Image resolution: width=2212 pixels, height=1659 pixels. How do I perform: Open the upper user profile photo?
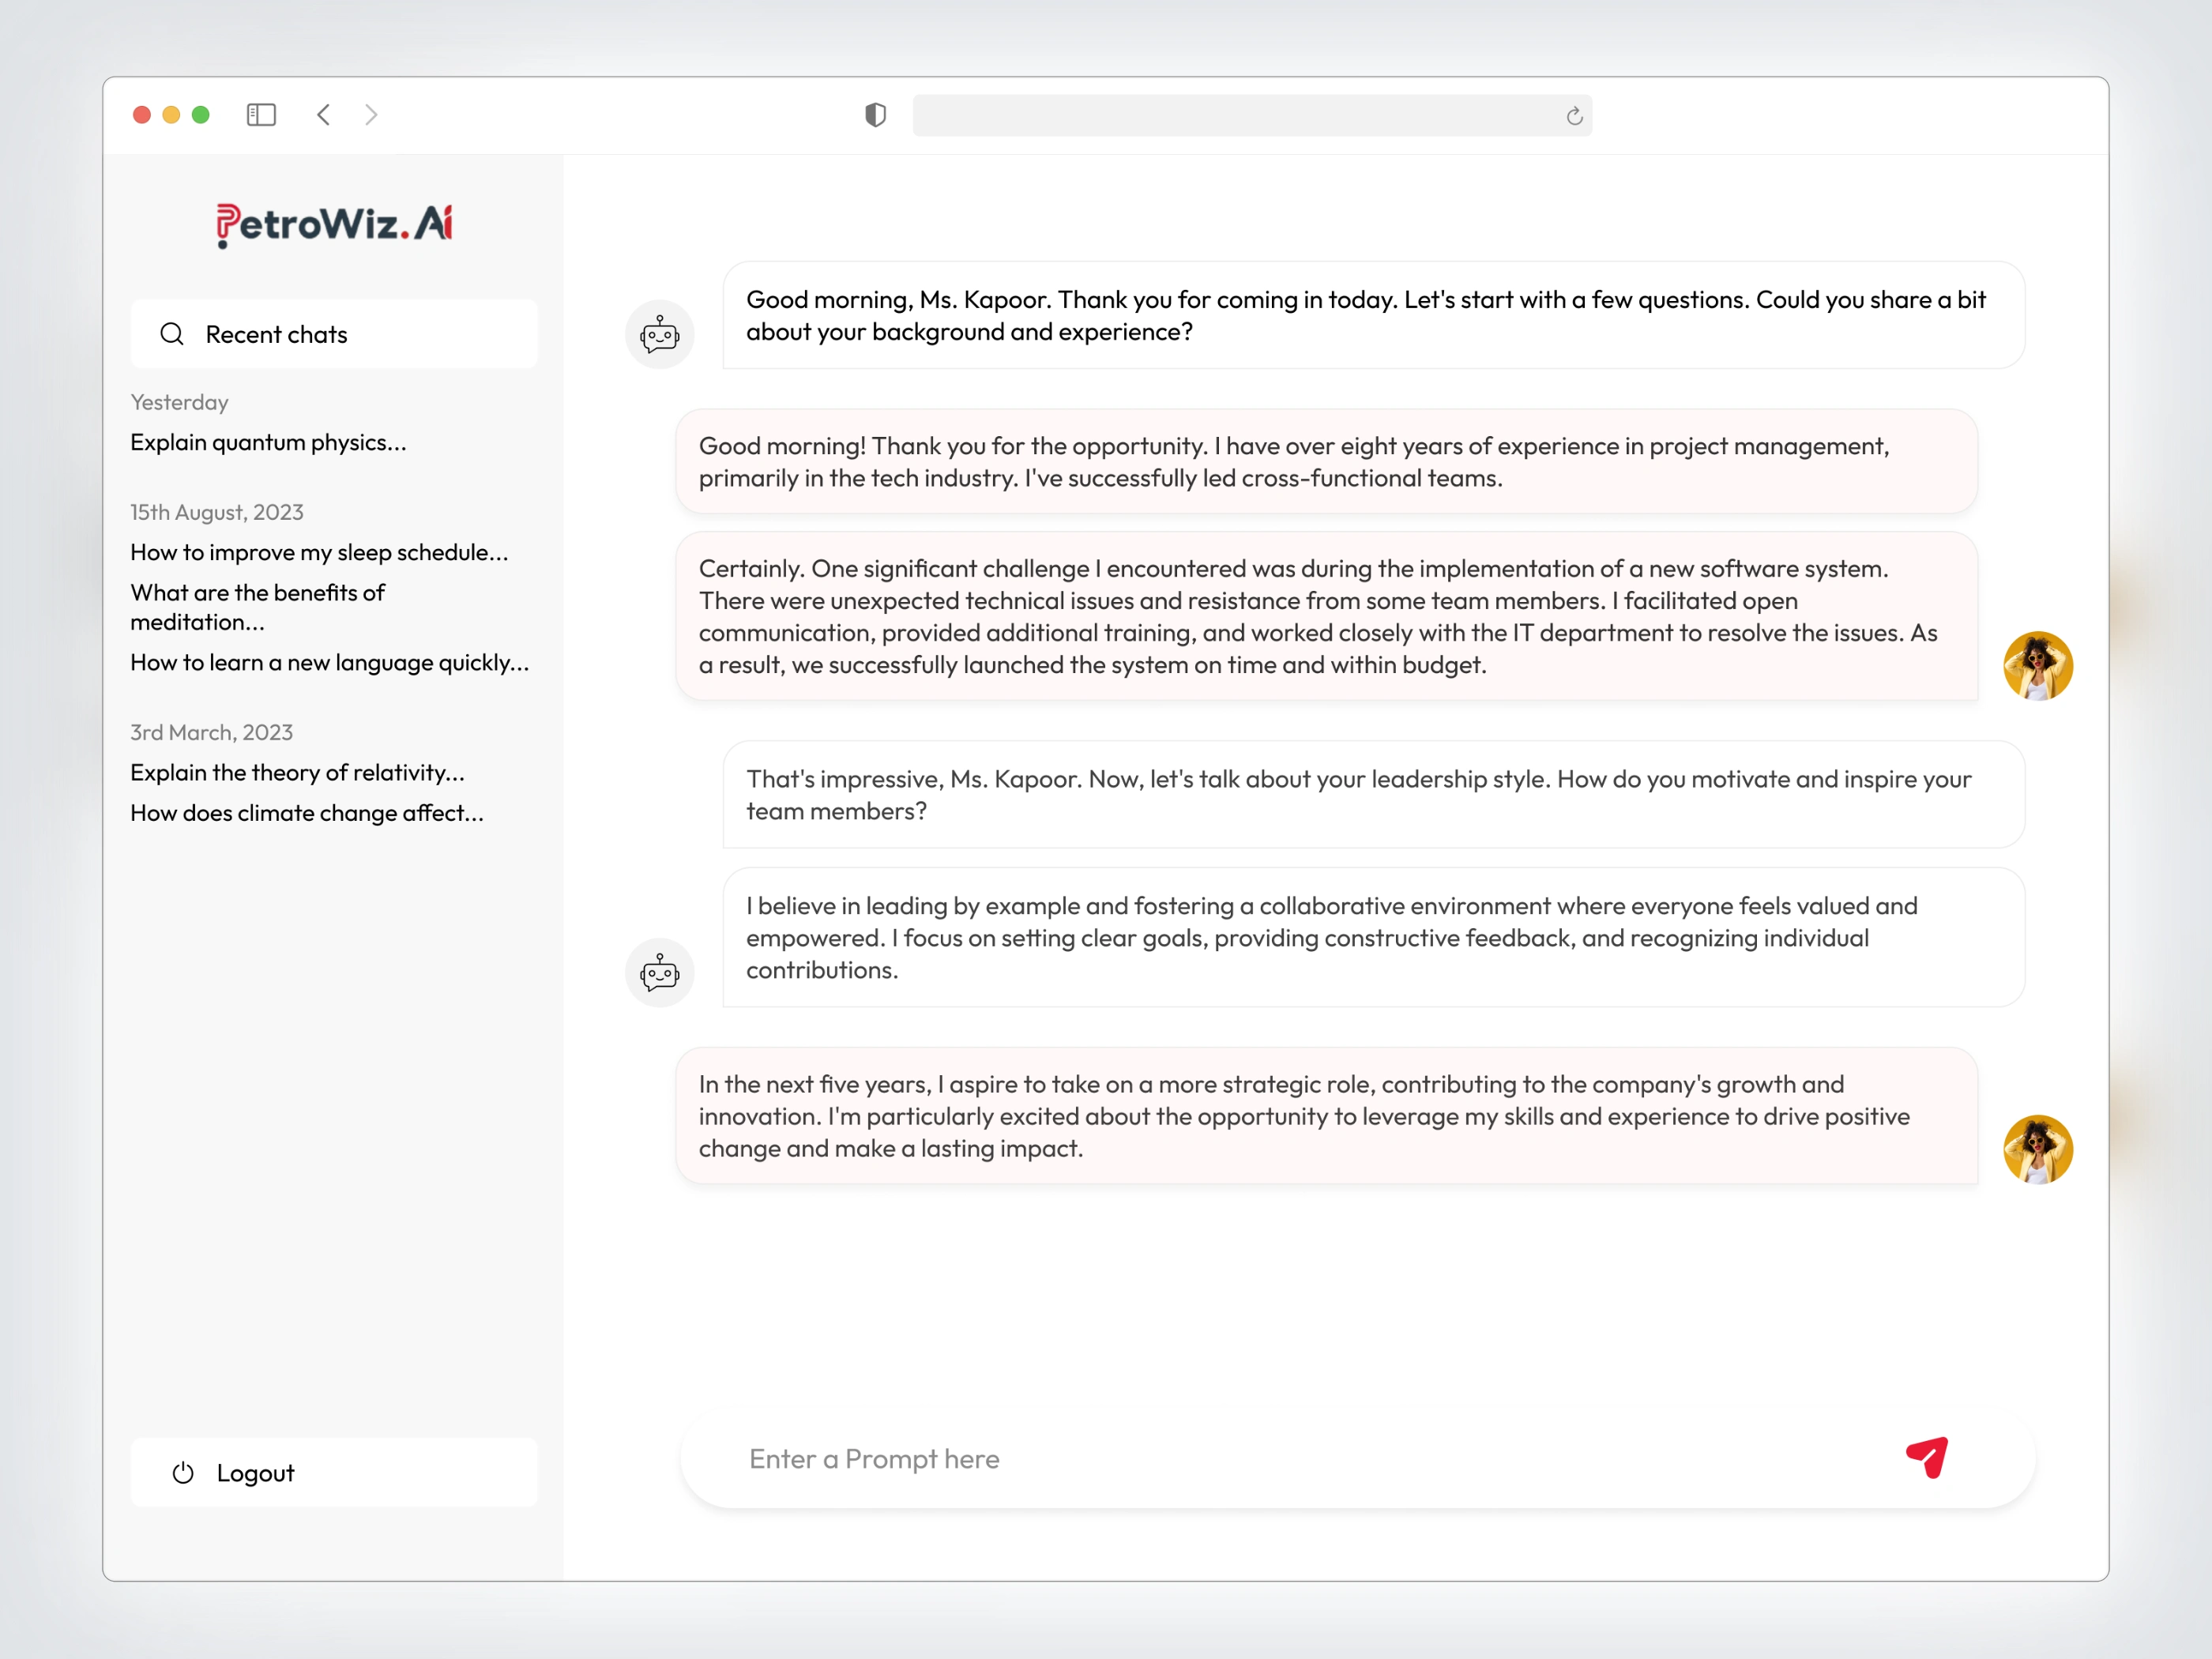(2037, 666)
